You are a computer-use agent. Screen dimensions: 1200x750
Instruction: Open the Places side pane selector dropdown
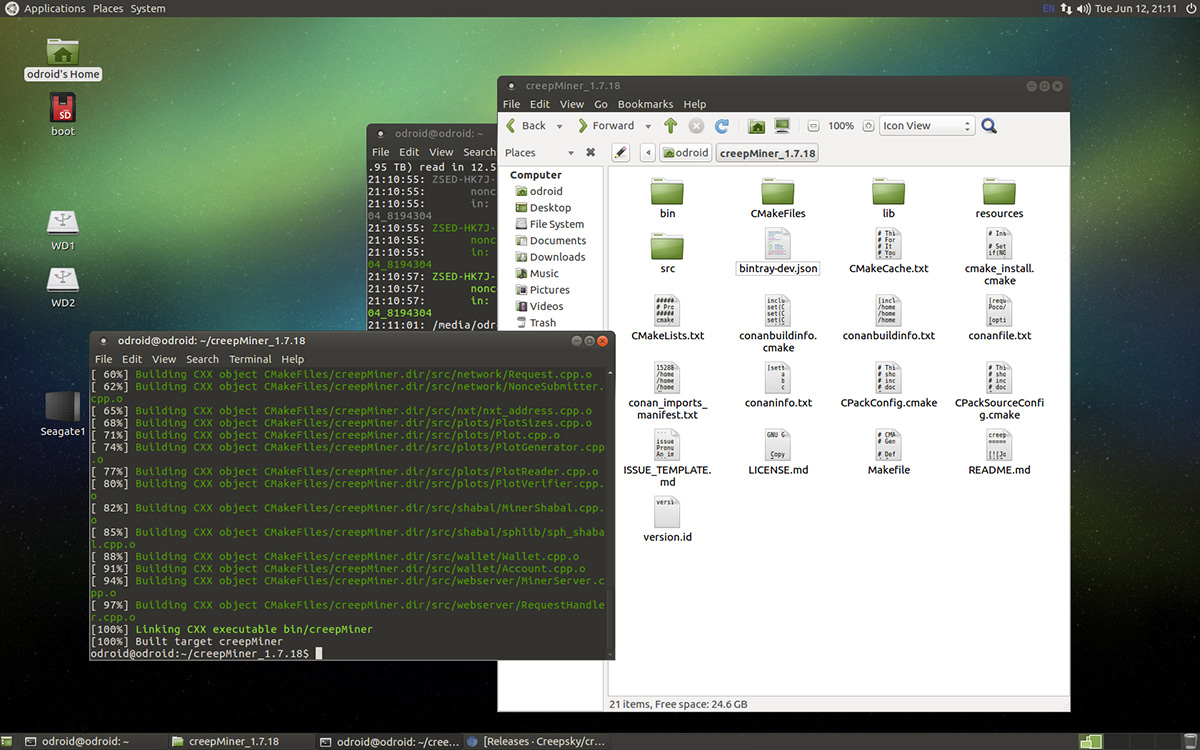click(538, 153)
